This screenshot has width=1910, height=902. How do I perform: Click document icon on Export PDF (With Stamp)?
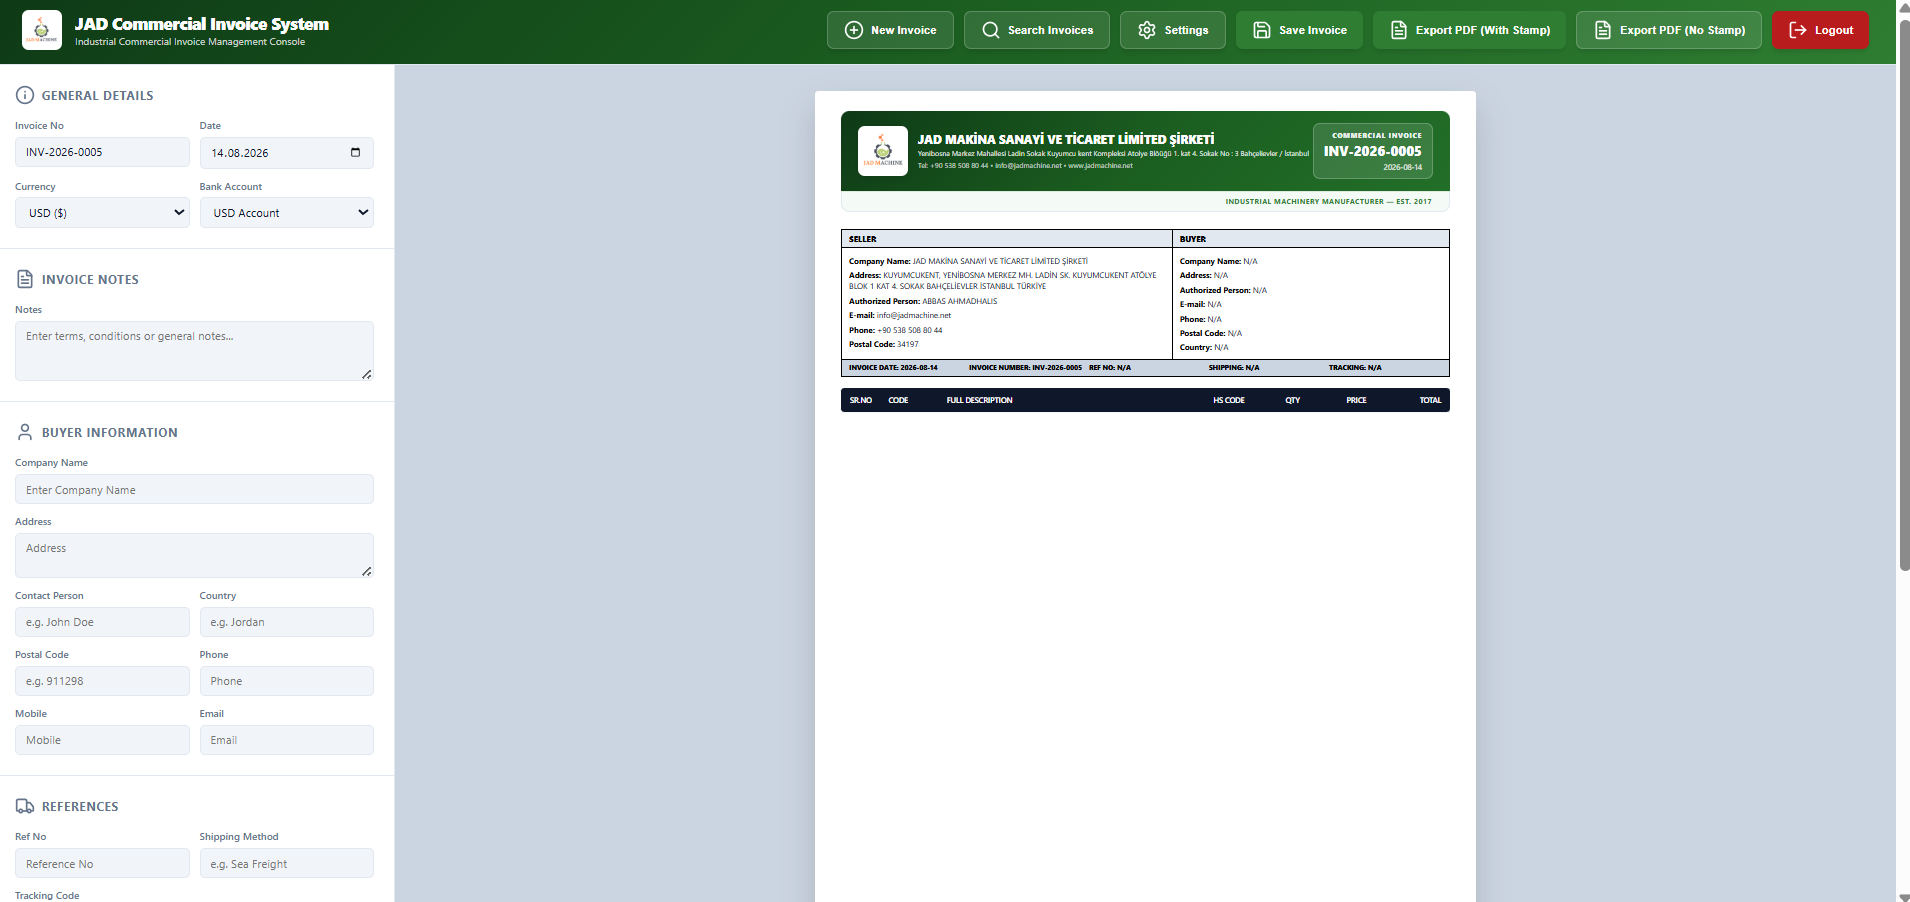[x=1399, y=30]
